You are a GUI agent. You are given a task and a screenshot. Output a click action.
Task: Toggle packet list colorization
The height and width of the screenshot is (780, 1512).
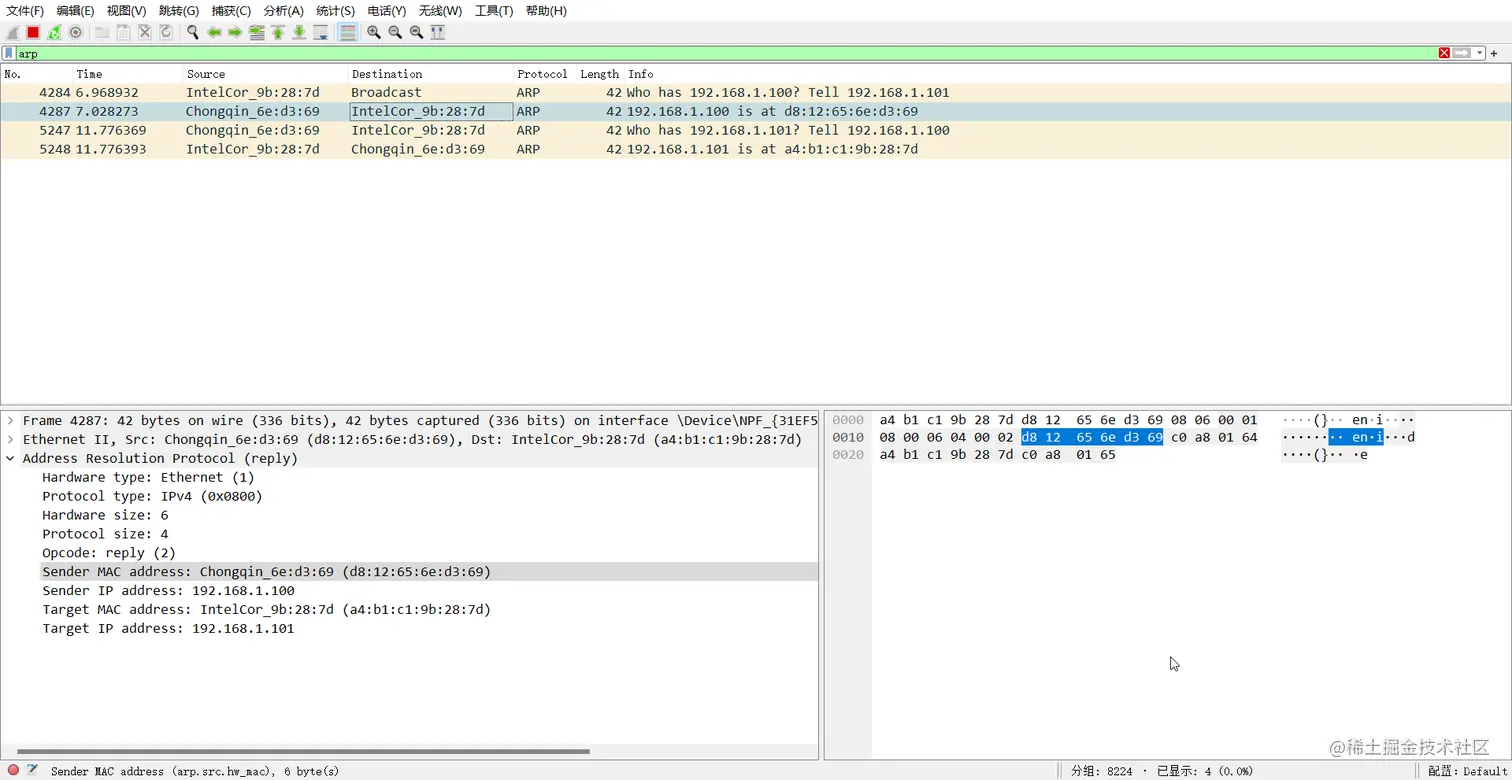pos(347,32)
